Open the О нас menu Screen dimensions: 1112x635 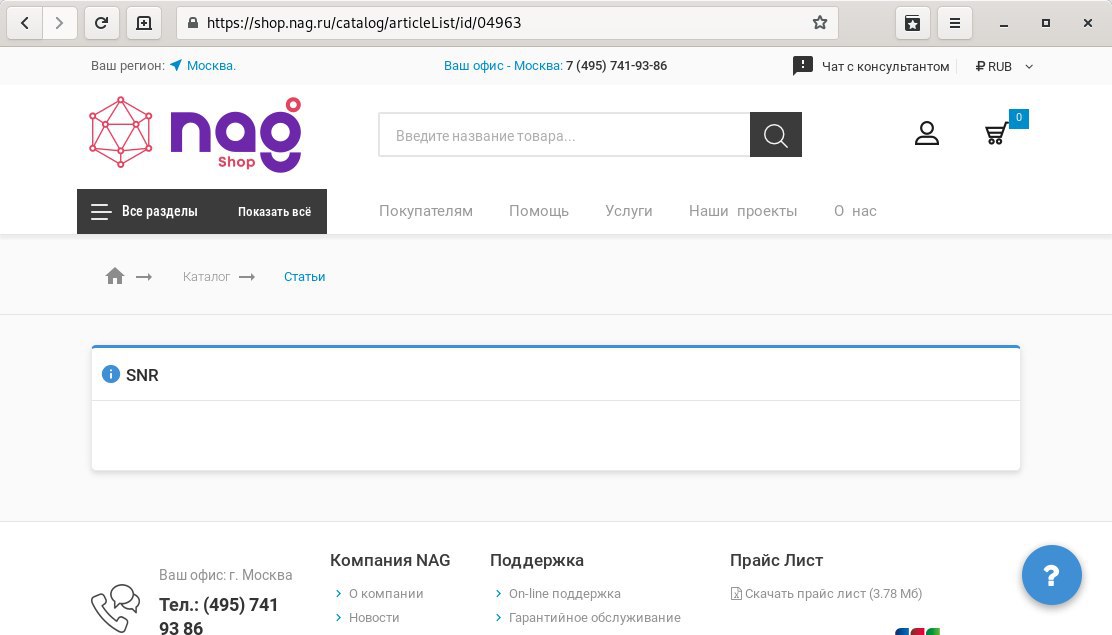tap(855, 211)
